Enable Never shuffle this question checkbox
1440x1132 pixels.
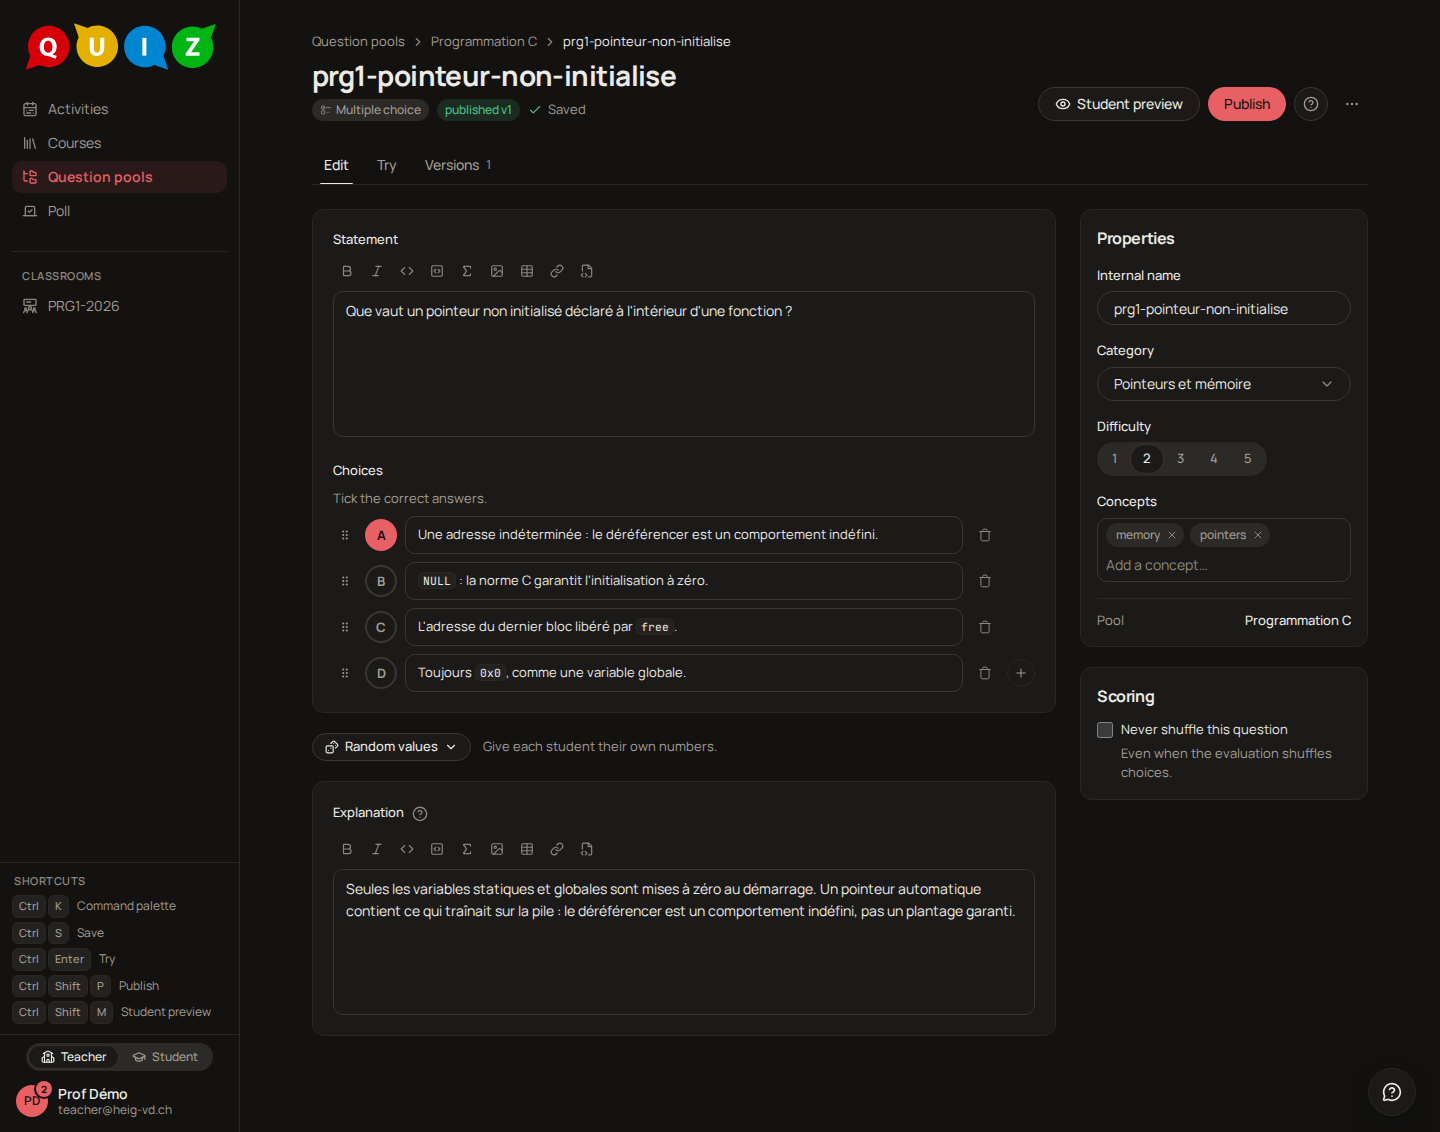tap(1105, 730)
